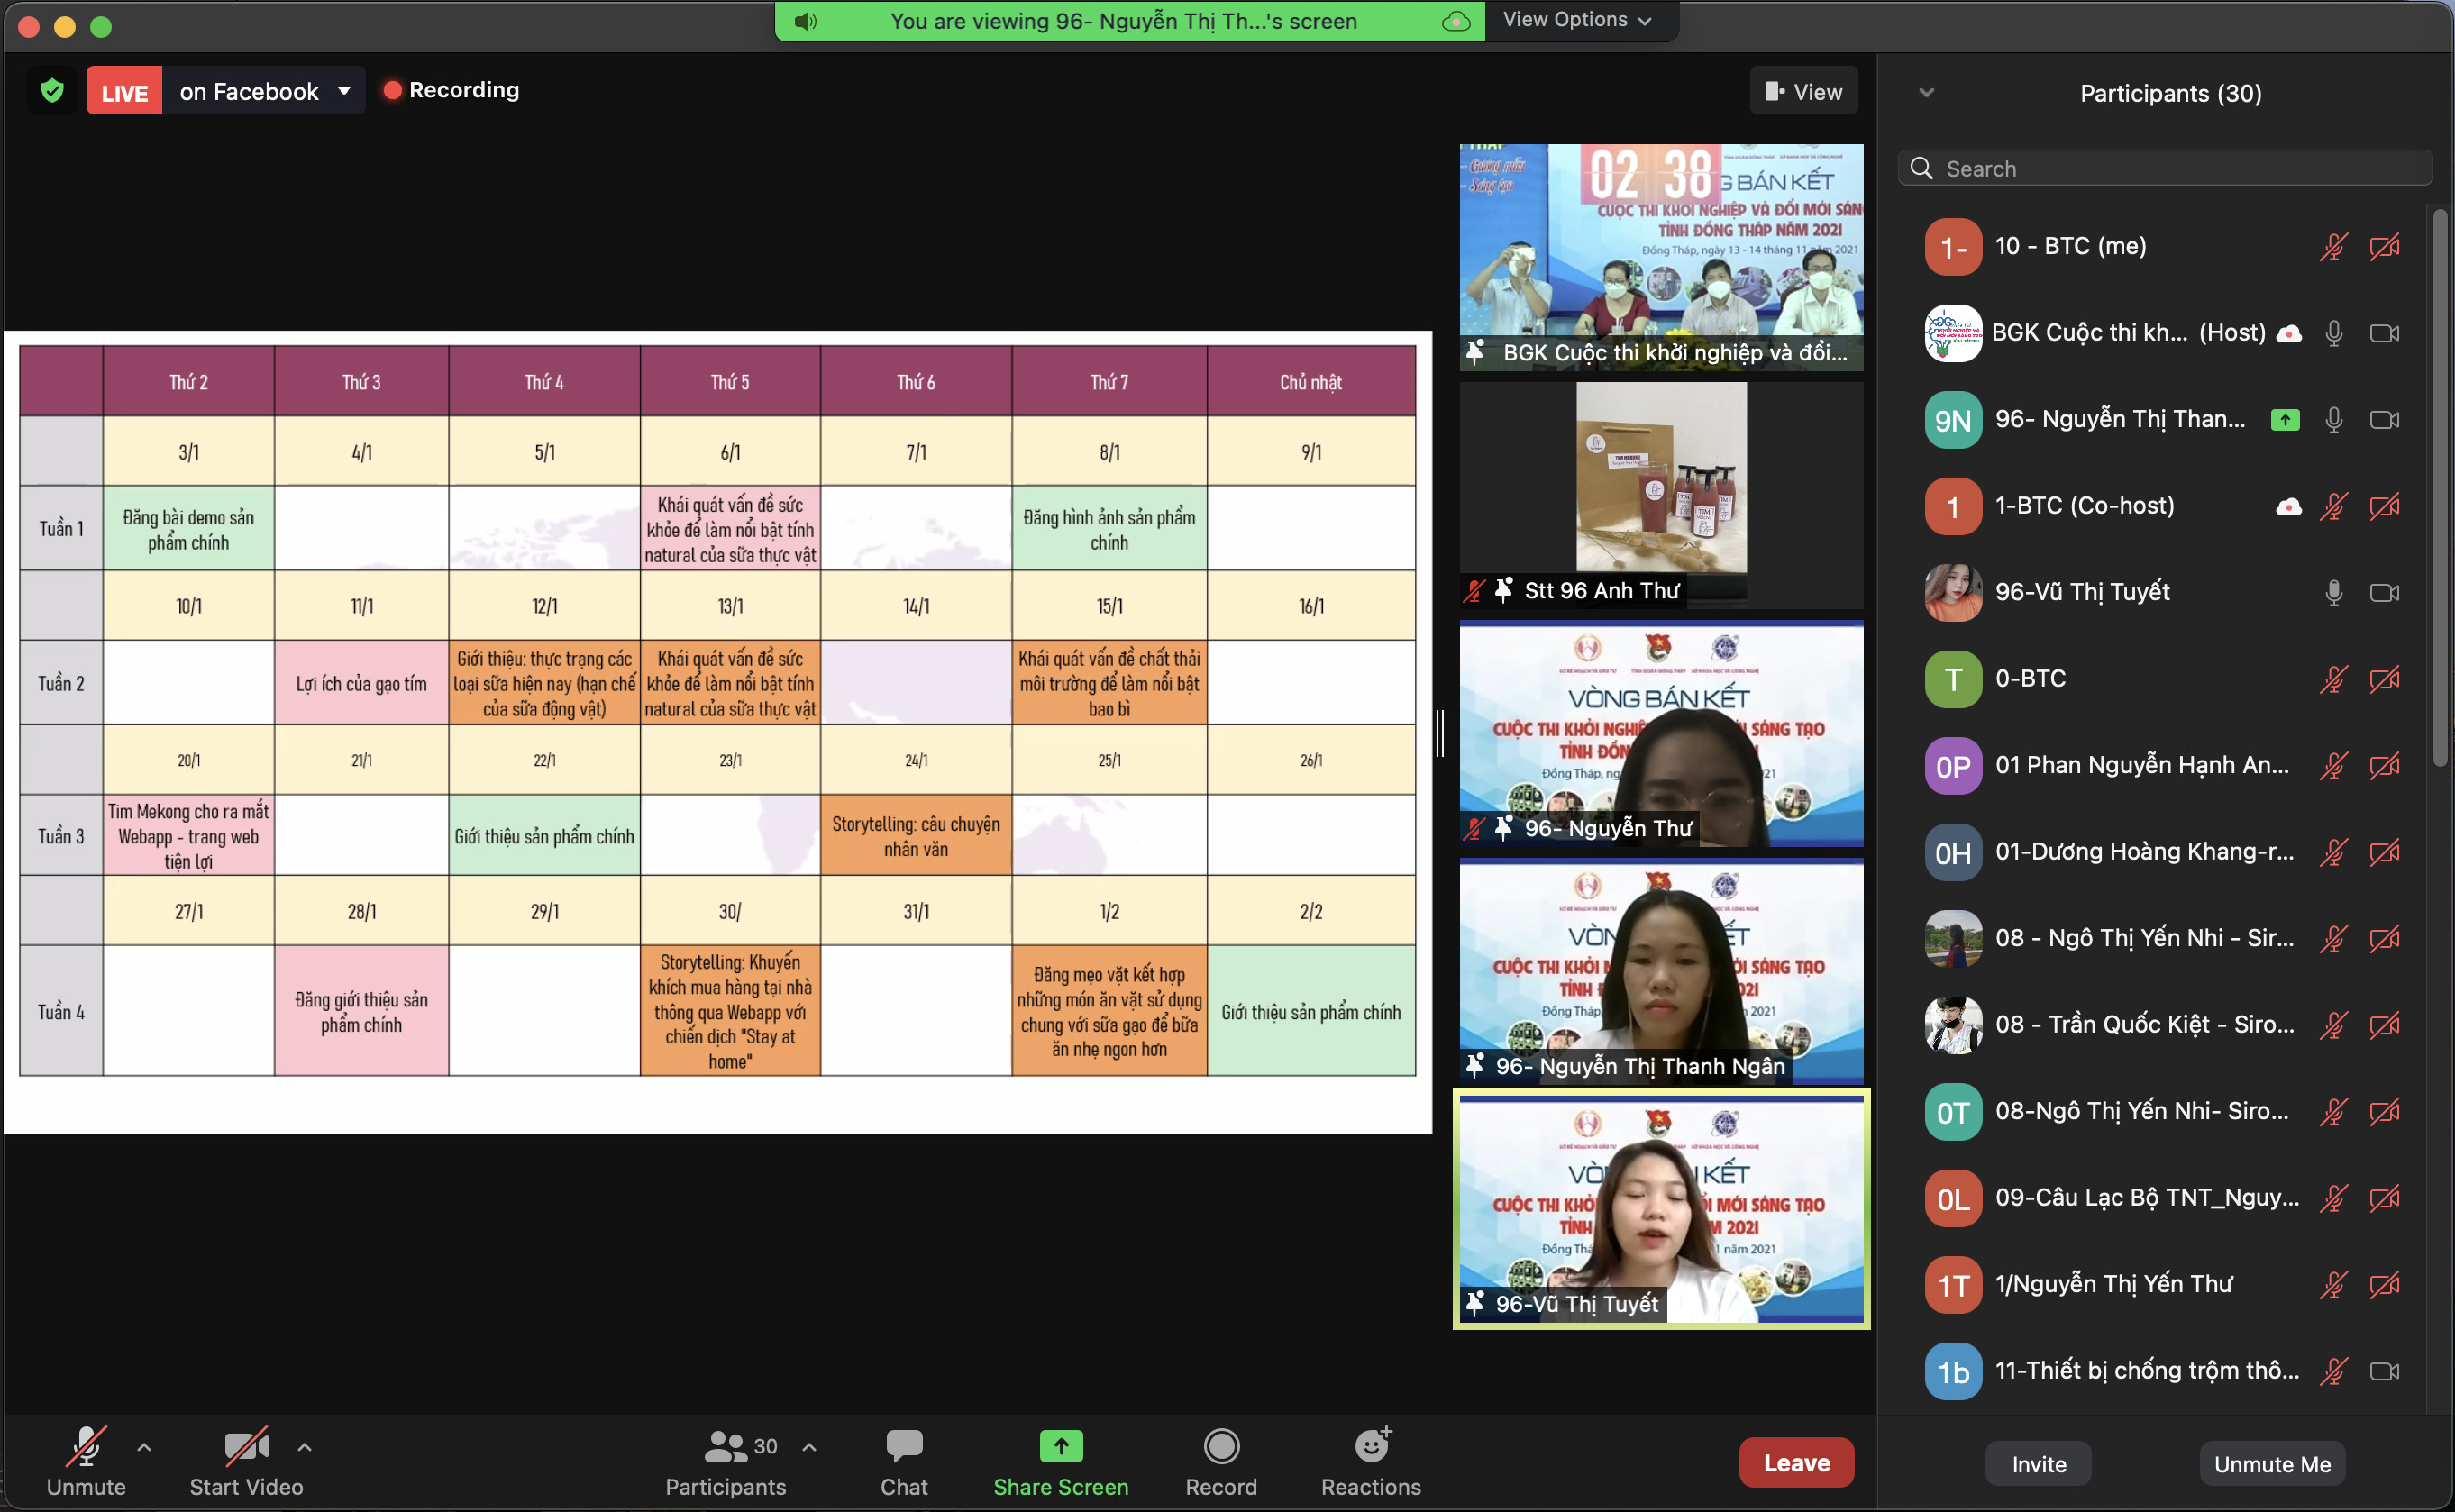Image resolution: width=2455 pixels, height=1512 pixels.
Task: Click the microphone icon for BGK host
Action: click(2333, 333)
